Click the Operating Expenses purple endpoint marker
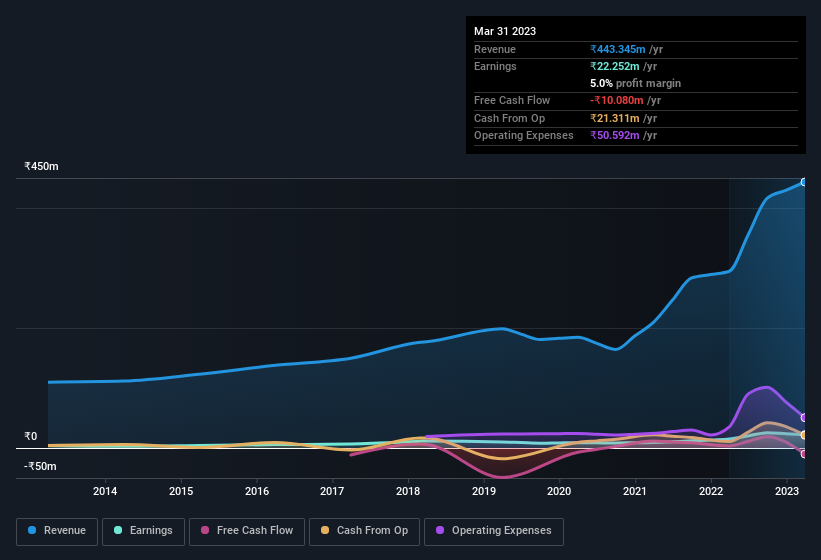 tap(804, 418)
